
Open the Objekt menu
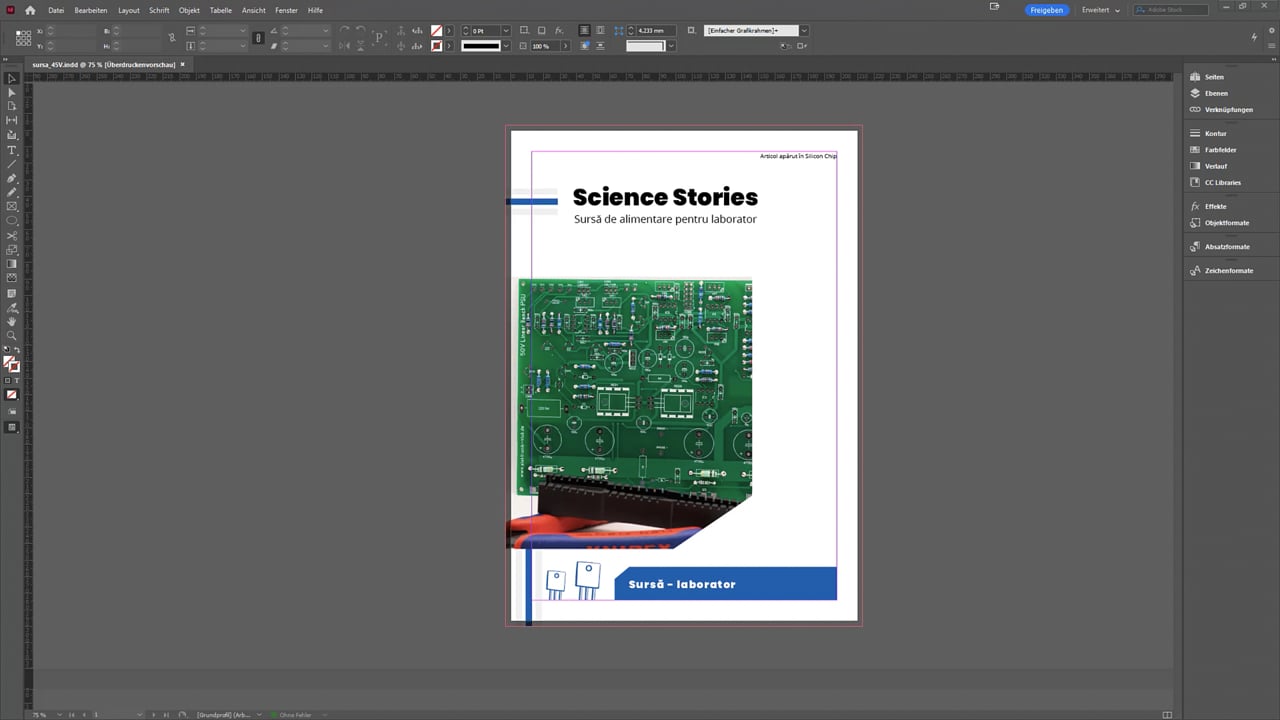point(189,10)
